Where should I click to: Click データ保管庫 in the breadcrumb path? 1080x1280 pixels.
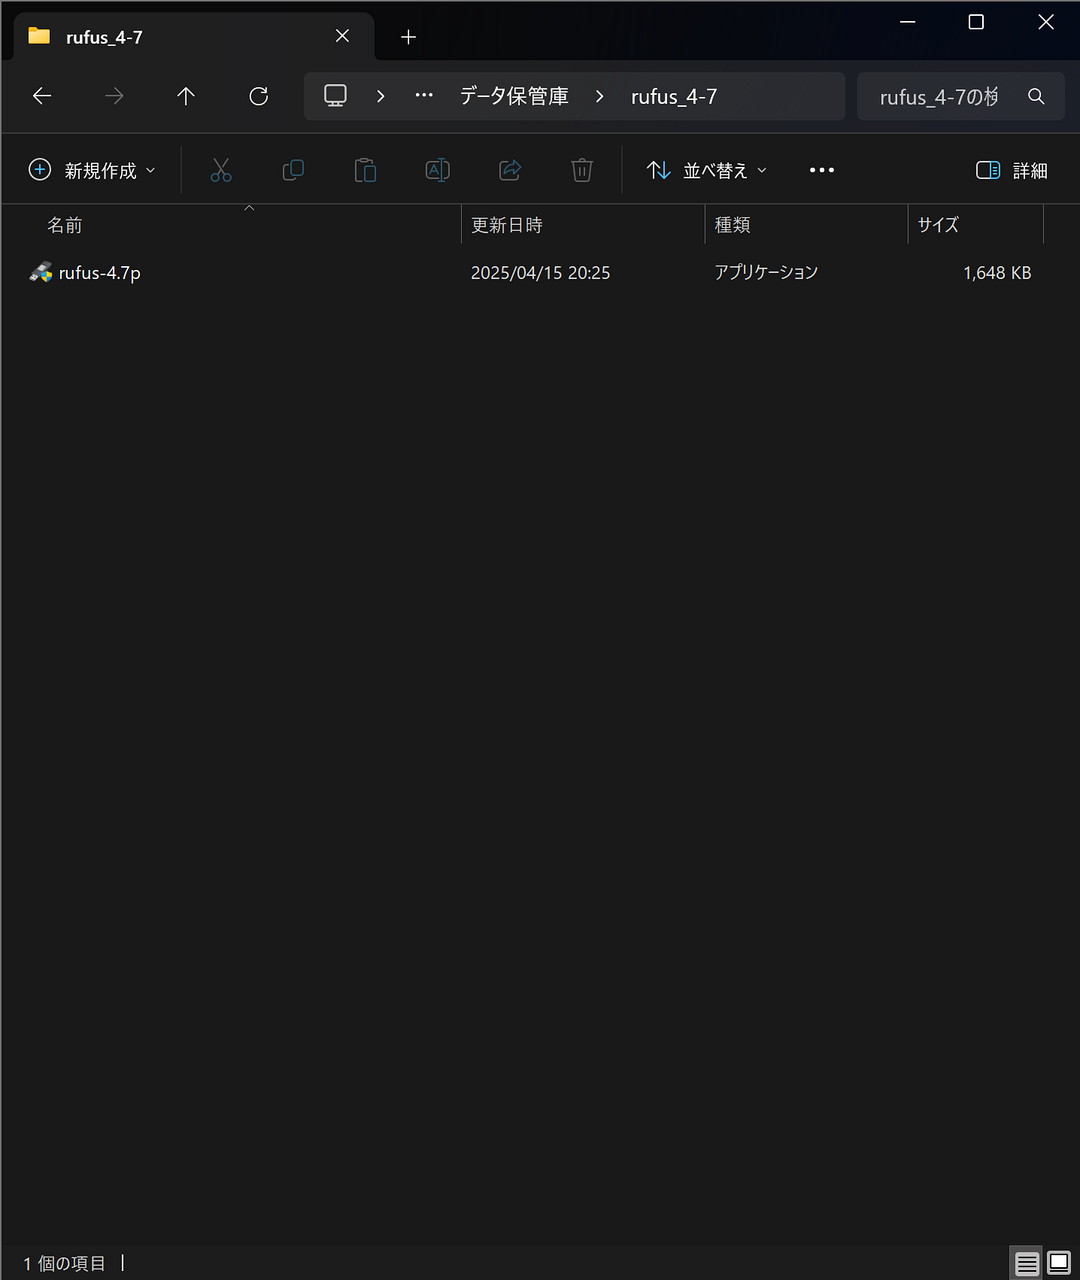click(x=514, y=96)
